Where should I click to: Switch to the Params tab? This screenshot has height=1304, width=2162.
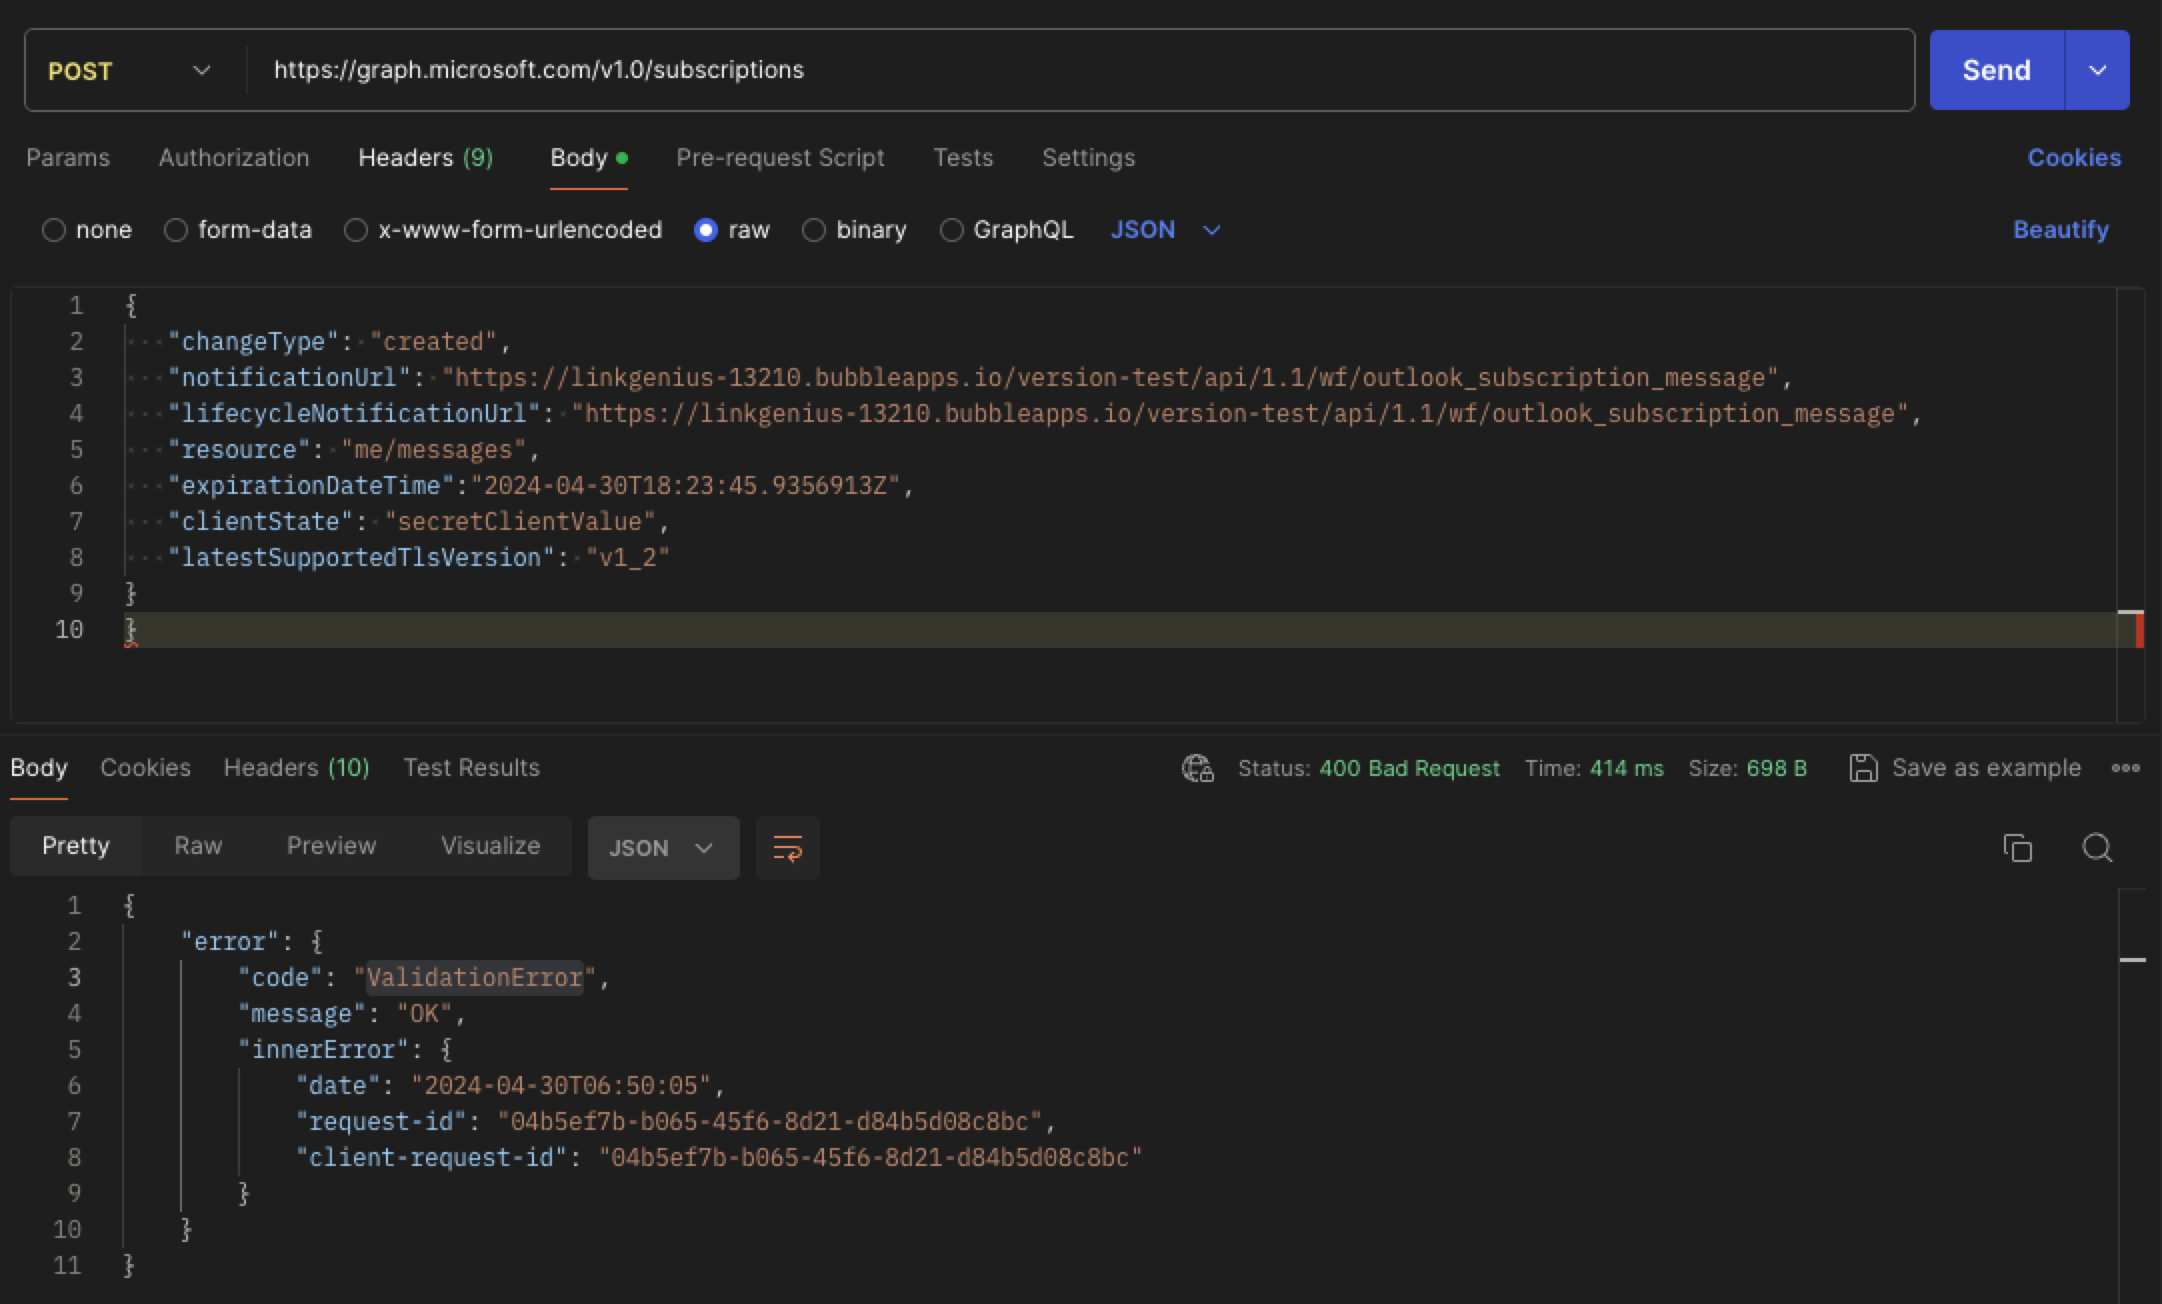[x=68, y=158]
